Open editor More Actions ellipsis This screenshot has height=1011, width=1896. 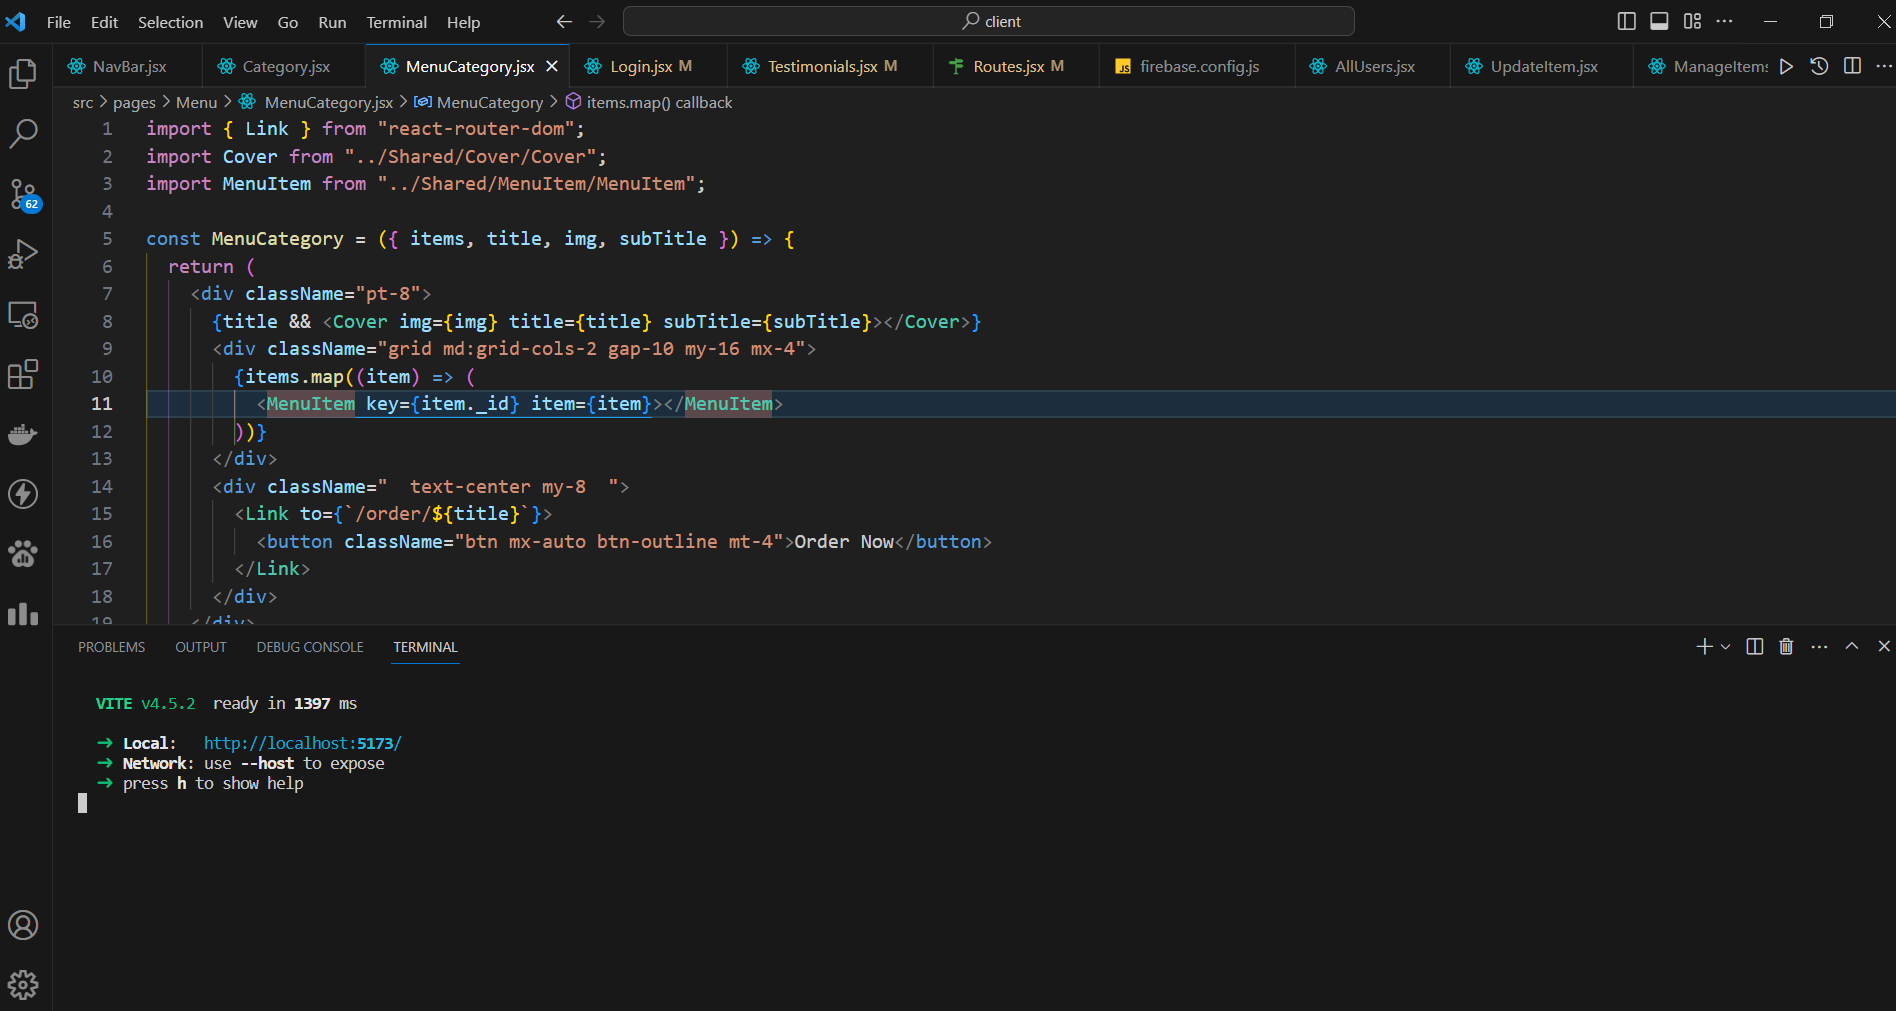1884,66
